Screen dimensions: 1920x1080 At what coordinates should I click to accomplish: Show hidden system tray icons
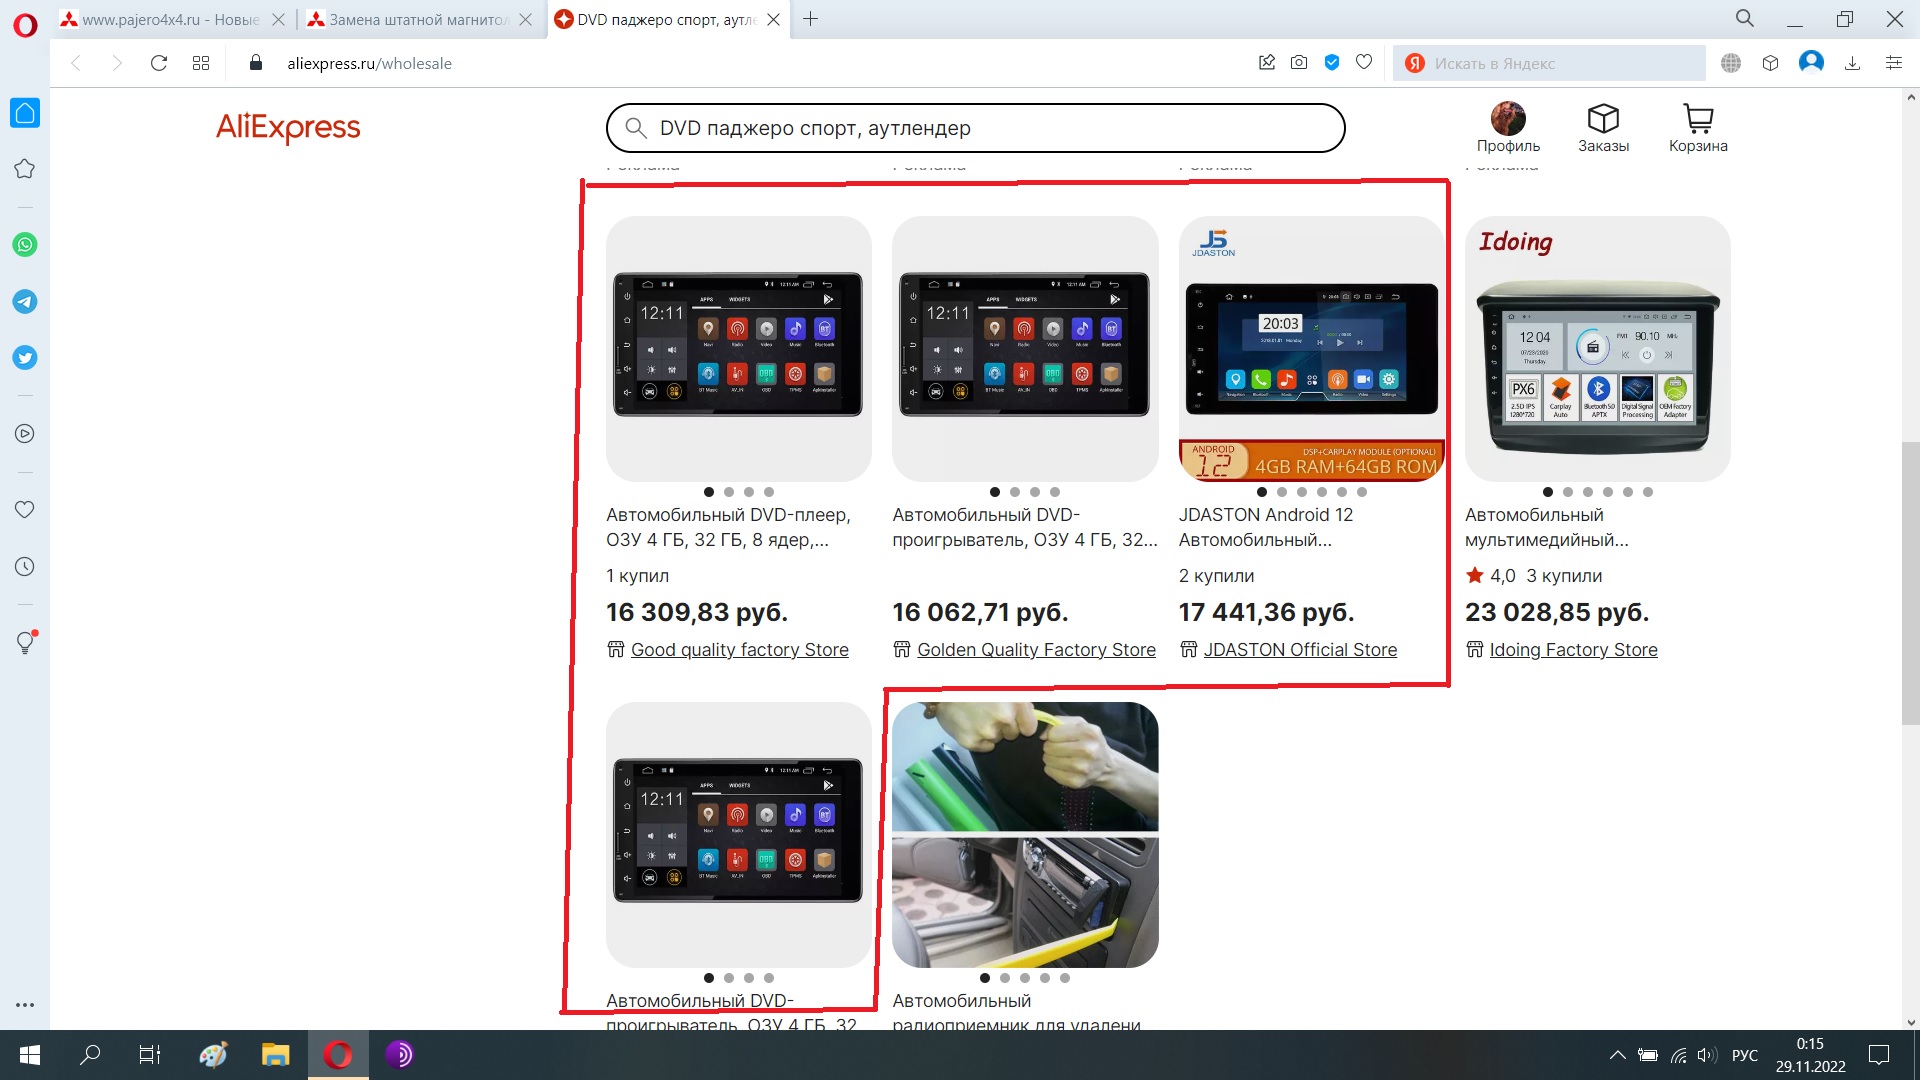pos(1617,1055)
